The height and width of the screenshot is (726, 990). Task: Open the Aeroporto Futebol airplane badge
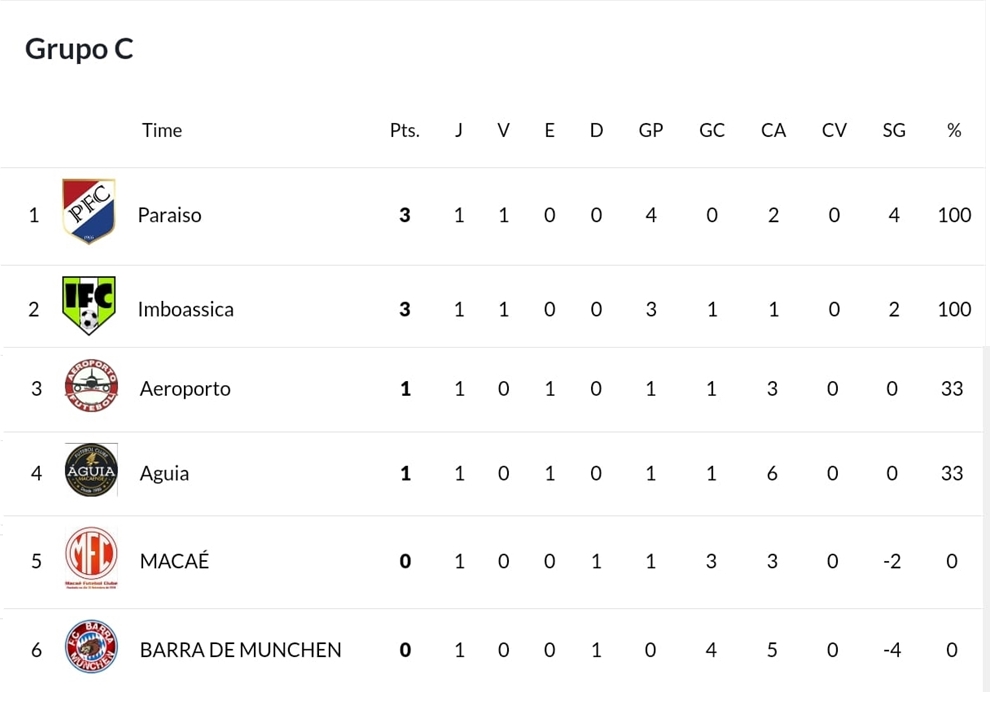(x=92, y=386)
